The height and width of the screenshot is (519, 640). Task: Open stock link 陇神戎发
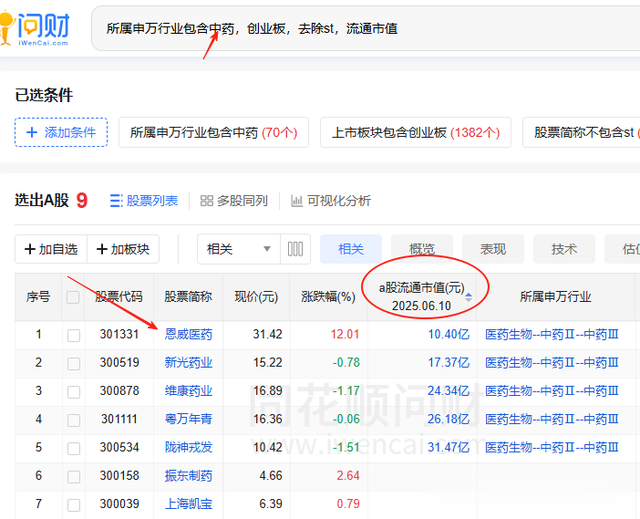pyautogui.click(x=189, y=448)
